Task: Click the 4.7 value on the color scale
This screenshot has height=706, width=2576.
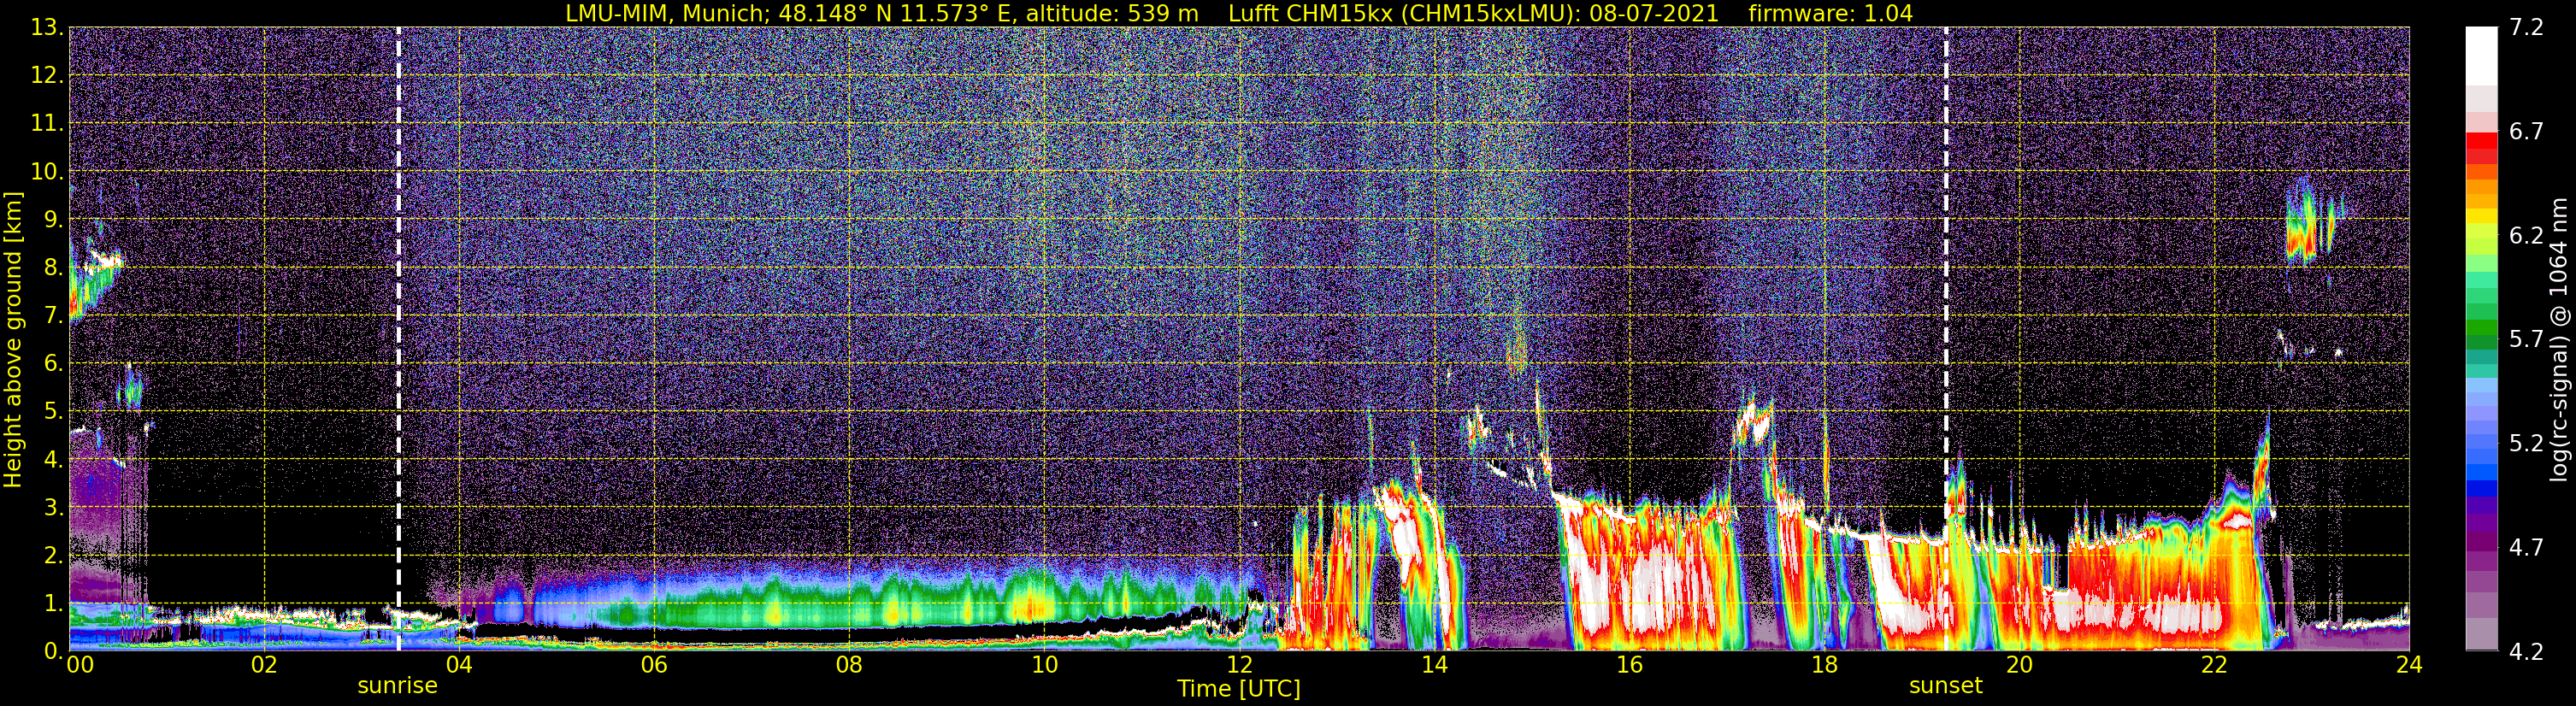Action: (2526, 548)
